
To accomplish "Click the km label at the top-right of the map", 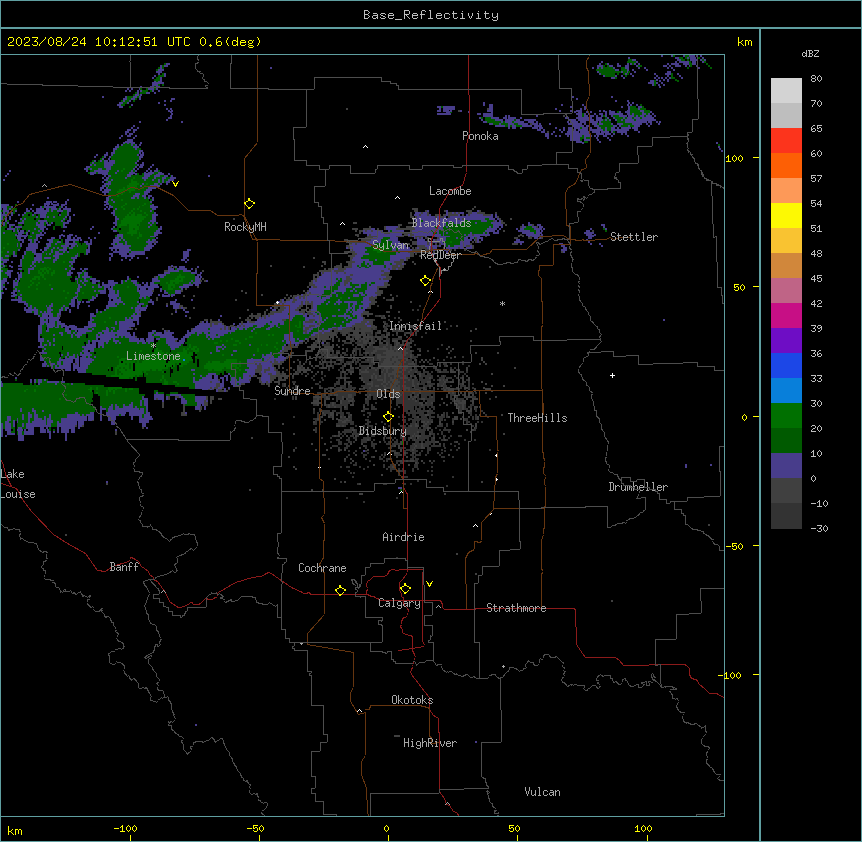I will click(744, 42).
